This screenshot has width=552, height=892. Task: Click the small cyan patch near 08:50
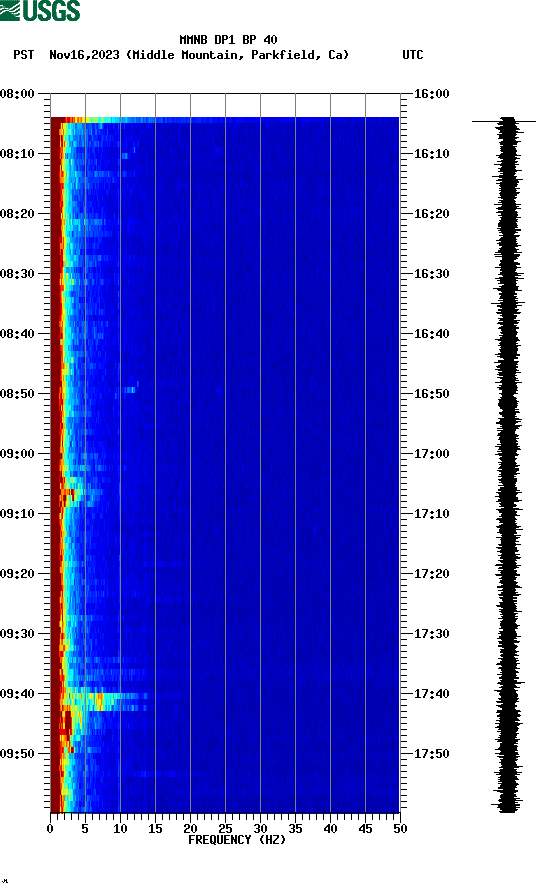[x=130, y=390]
